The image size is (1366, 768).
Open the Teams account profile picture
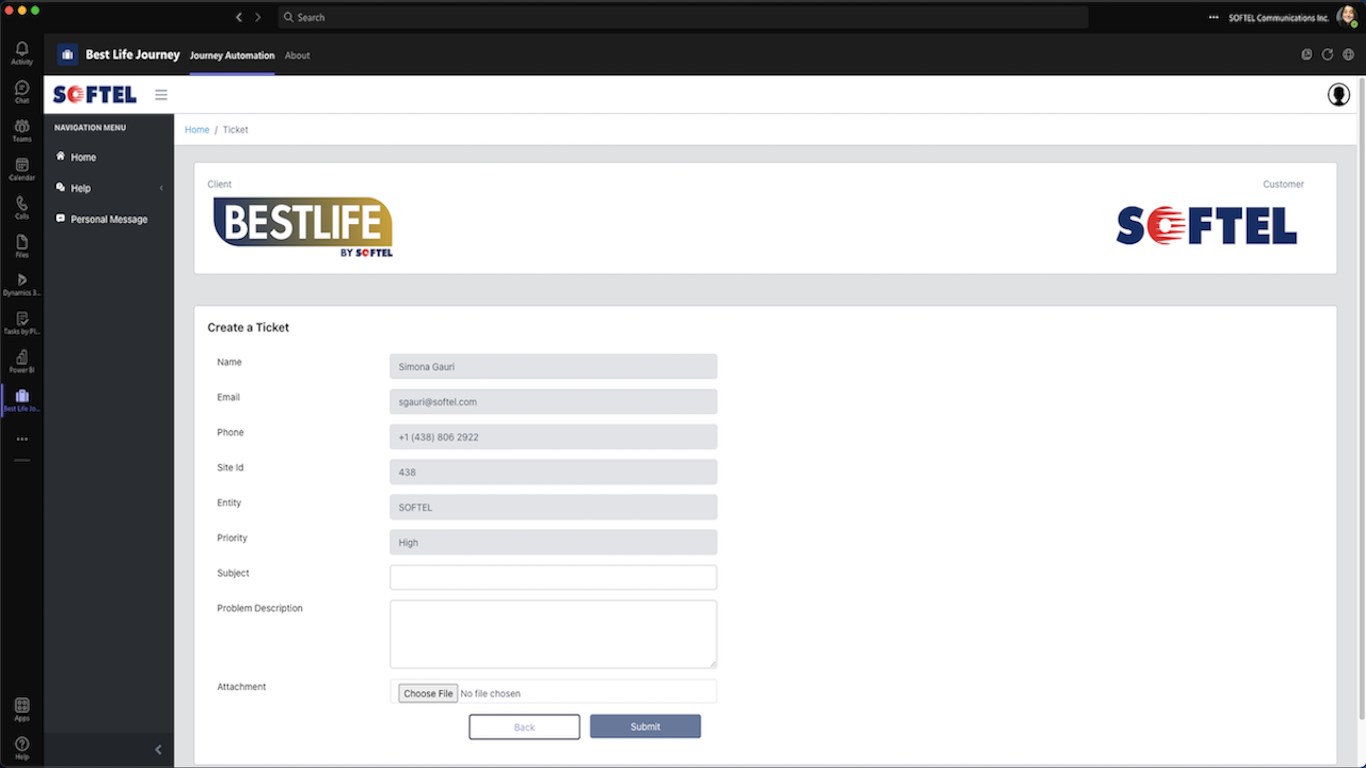tap(1346, 16)
